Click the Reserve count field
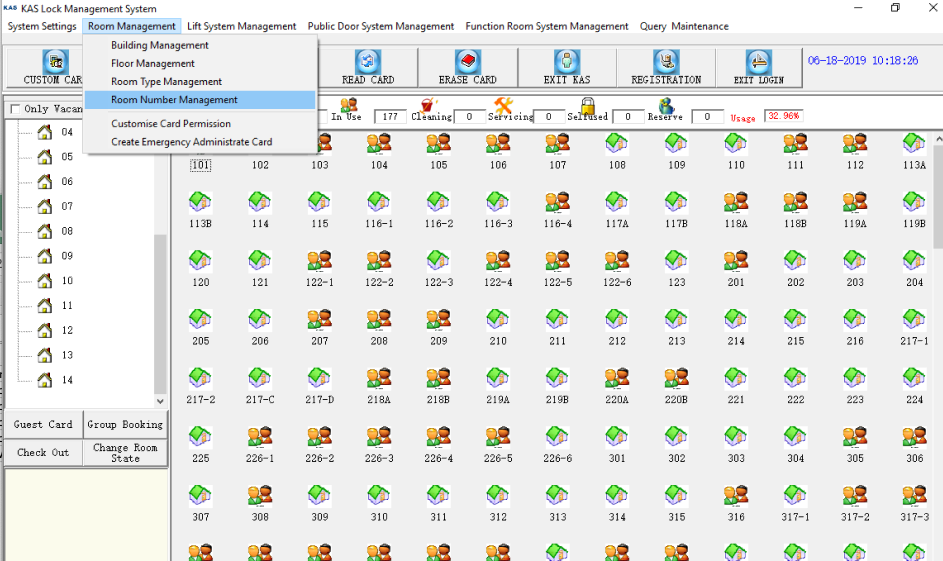943x561 pixels. tap(707, 117)
